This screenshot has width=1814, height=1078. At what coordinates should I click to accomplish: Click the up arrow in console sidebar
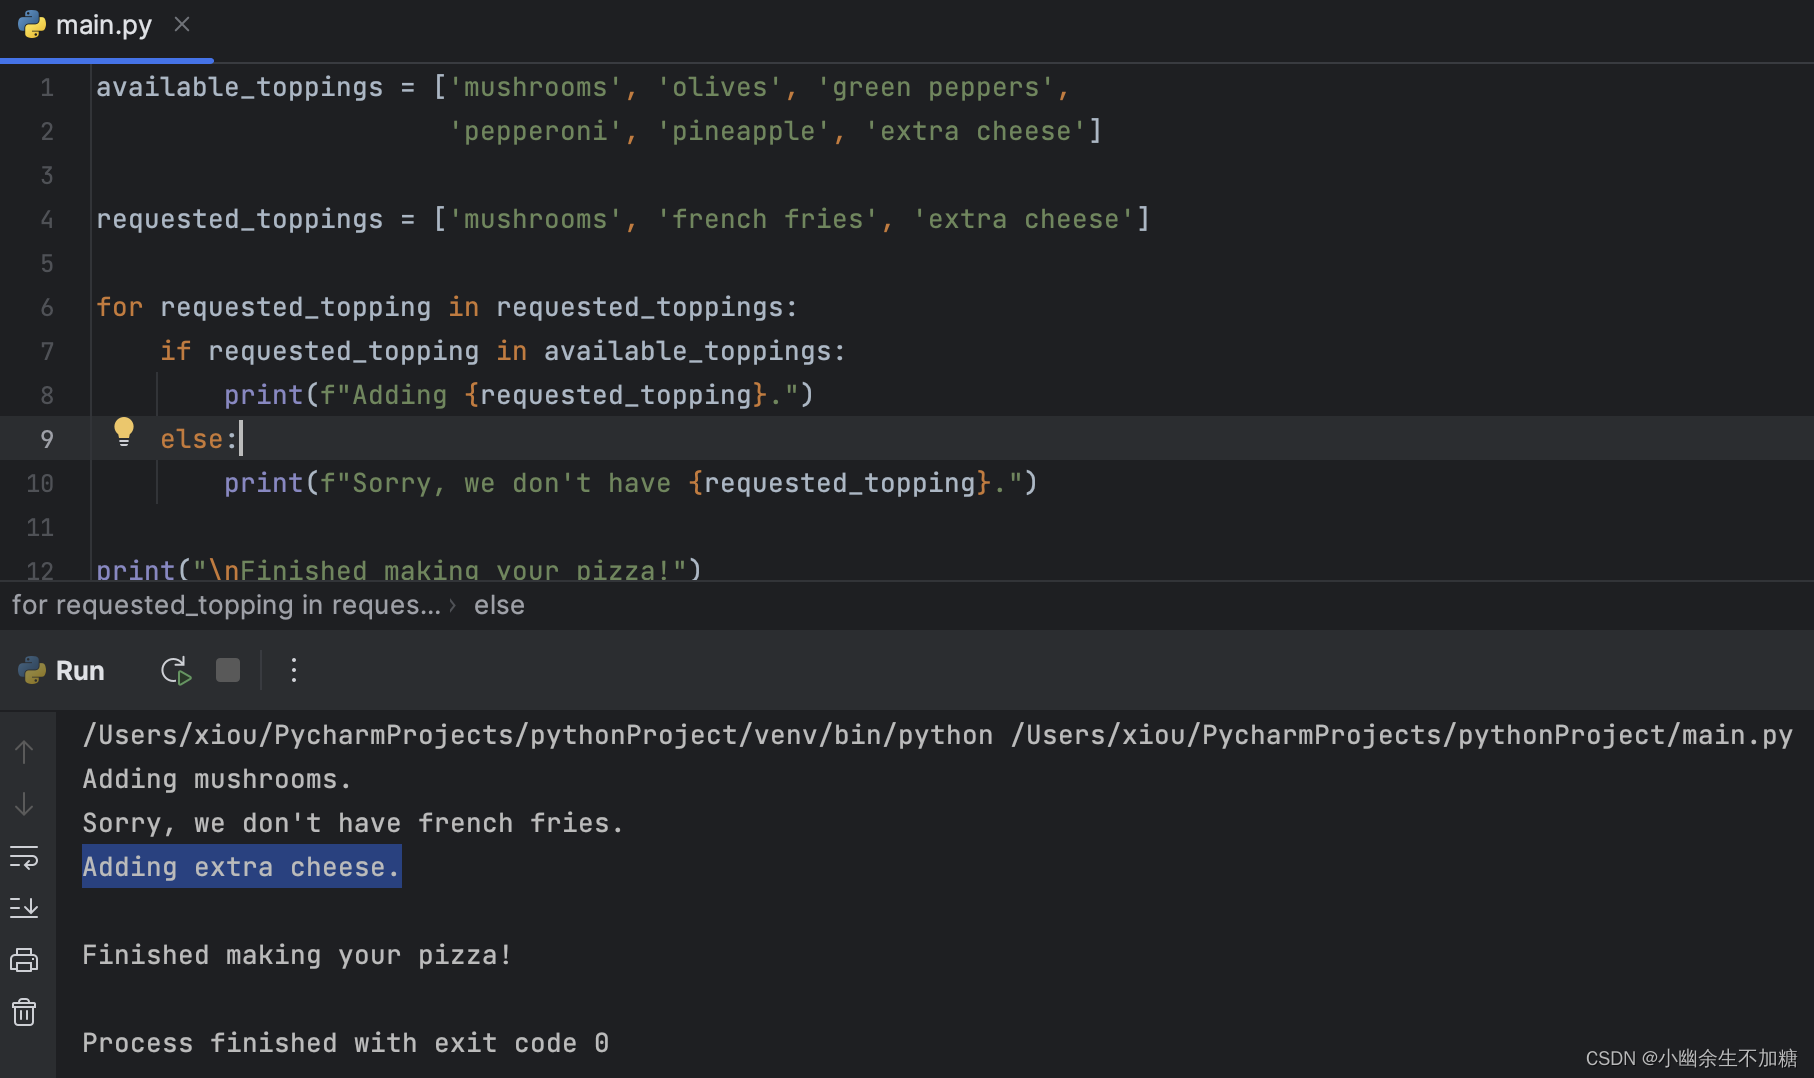24,752
